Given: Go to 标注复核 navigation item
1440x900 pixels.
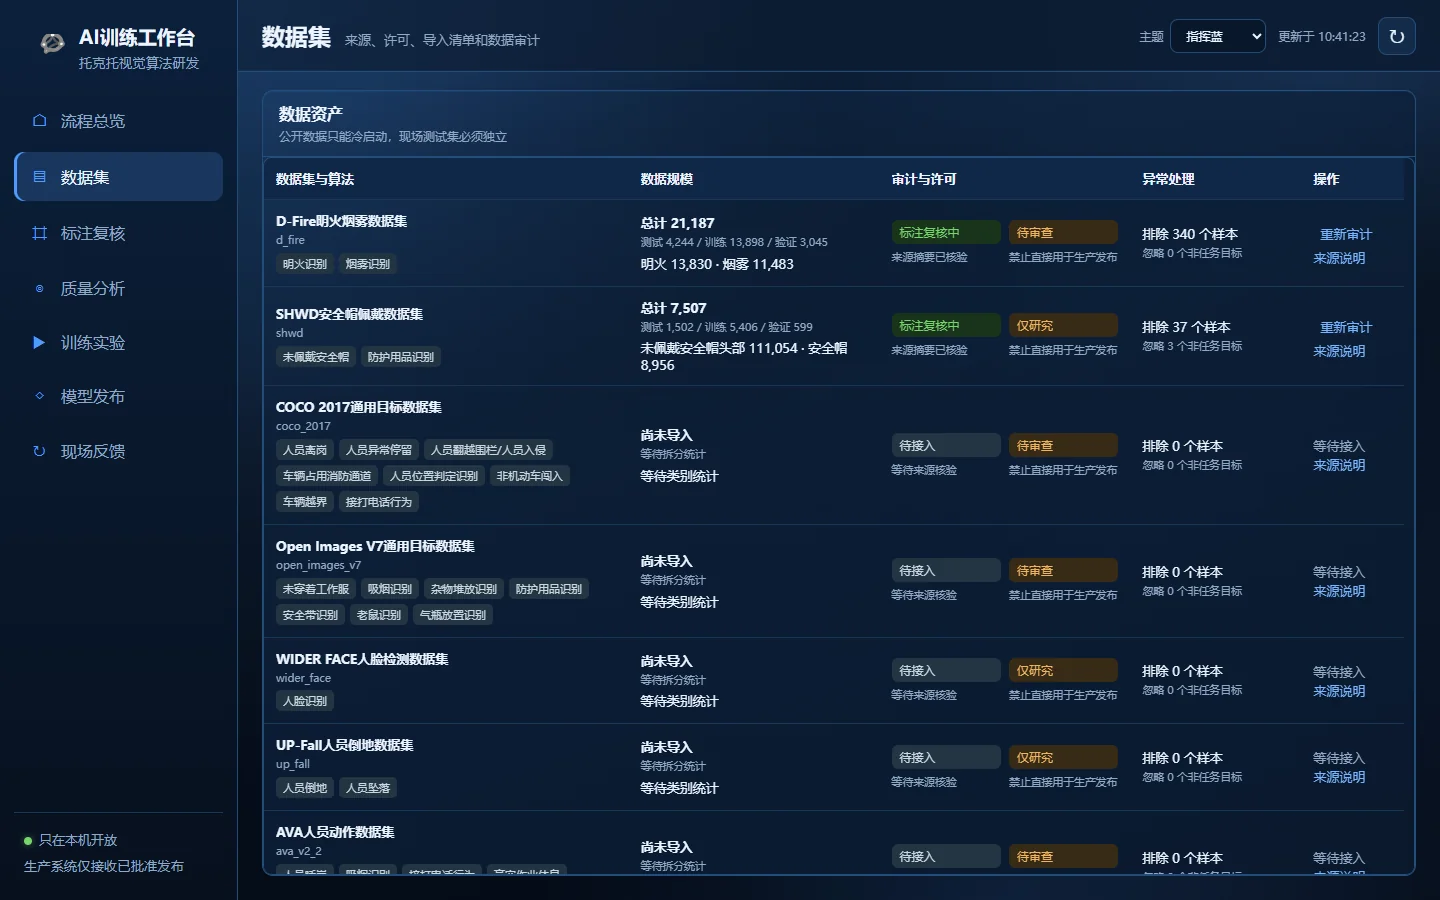Looking at the screenshot, I should pos(119,233).
